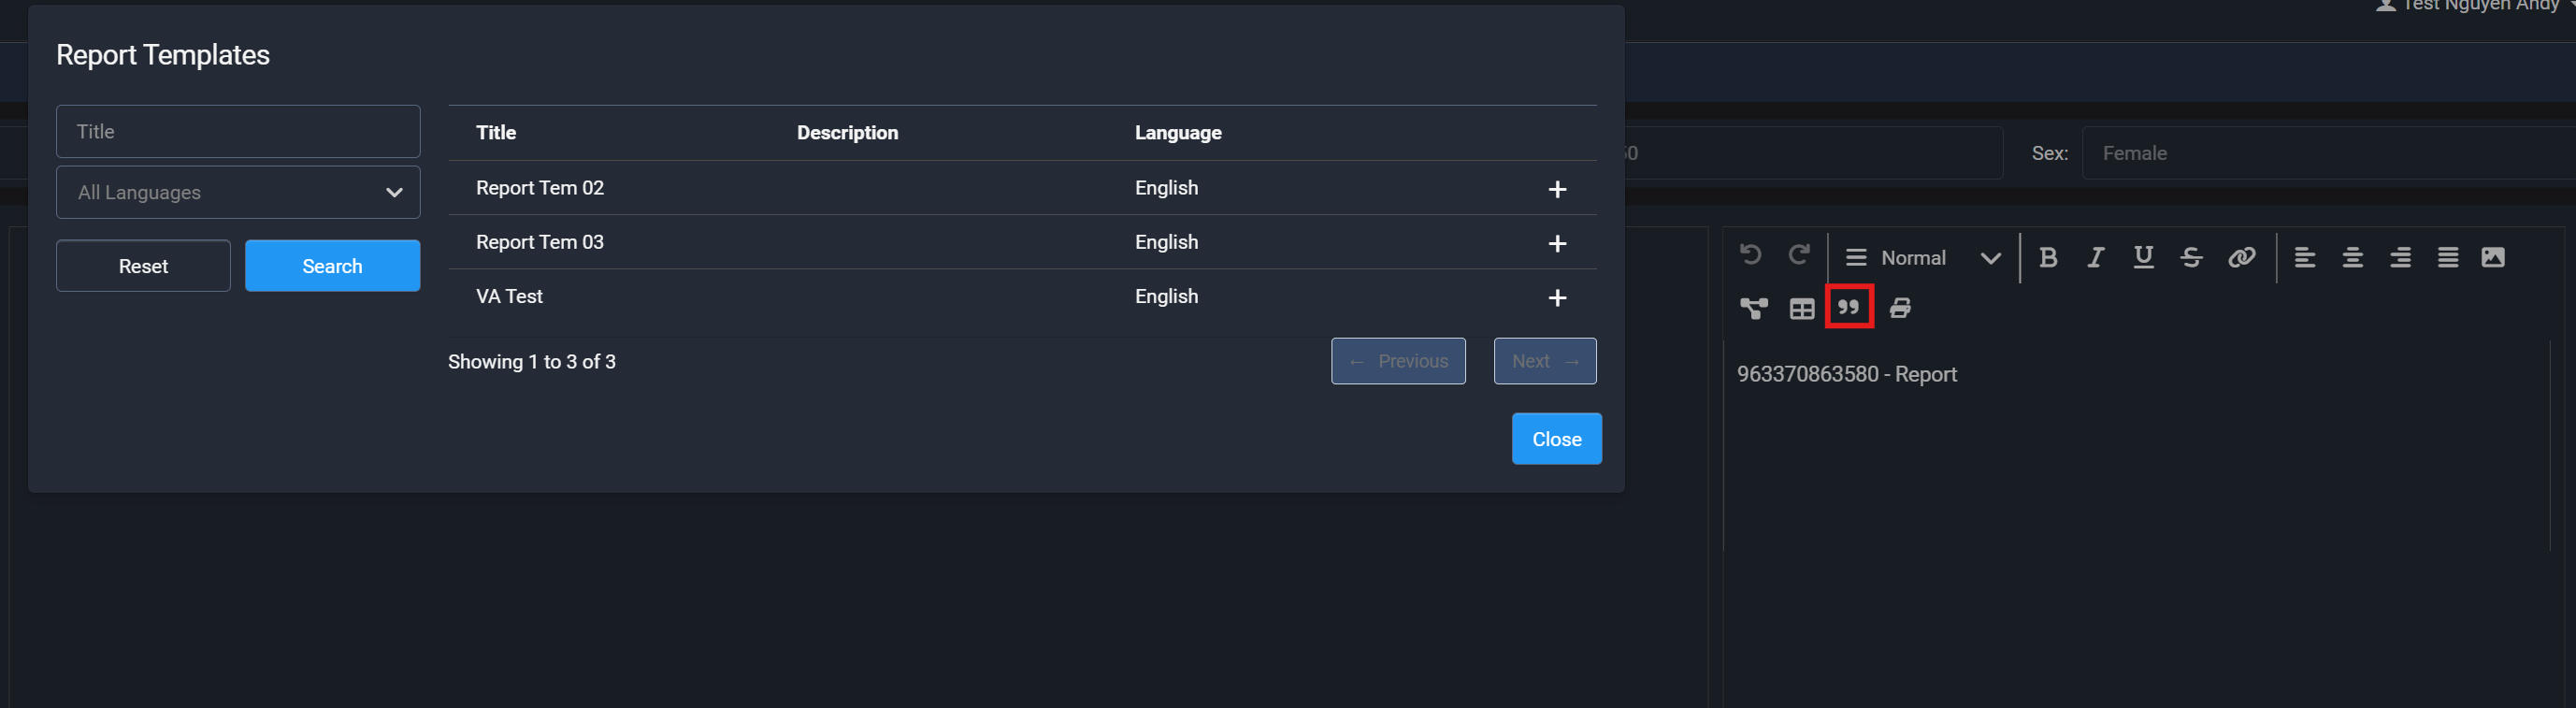Click English in the VA Test row

(x=1166, y=296)
